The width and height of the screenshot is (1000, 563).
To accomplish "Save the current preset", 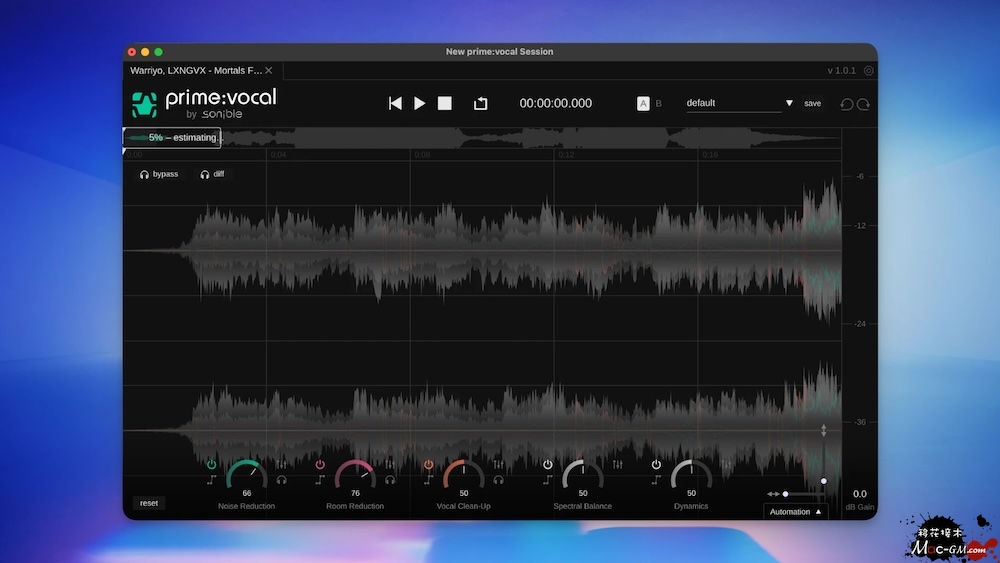I will click(812, 103).
